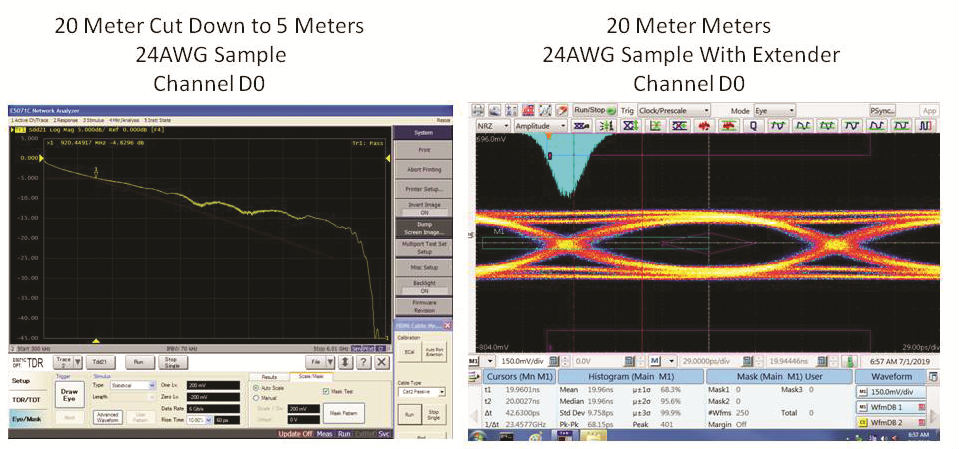Close the TDR panel with the X icon

pyautogui.click(x=381, y=363)
